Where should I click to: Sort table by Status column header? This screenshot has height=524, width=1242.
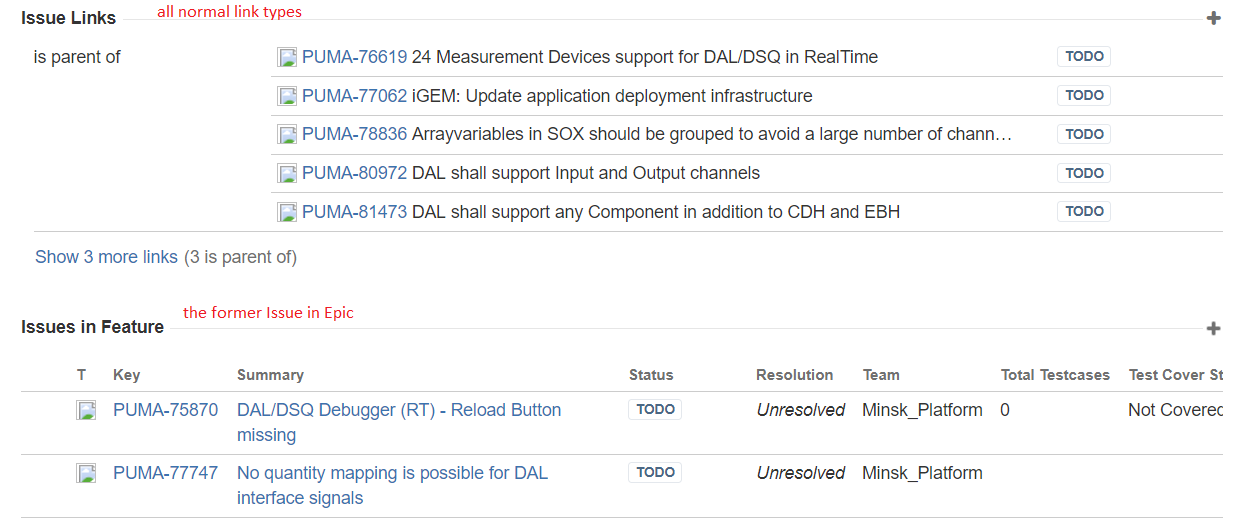click(650, 375)
